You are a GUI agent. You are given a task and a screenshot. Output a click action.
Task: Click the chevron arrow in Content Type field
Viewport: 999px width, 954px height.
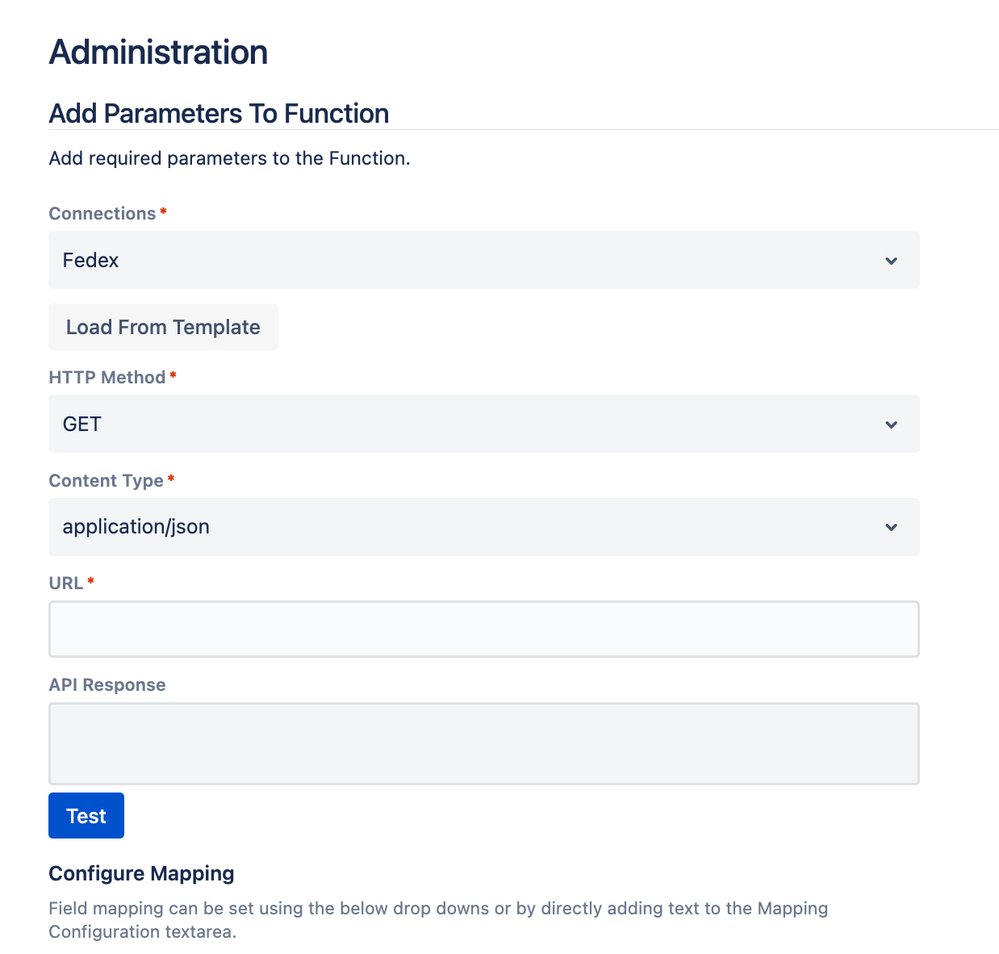point(891,527)
